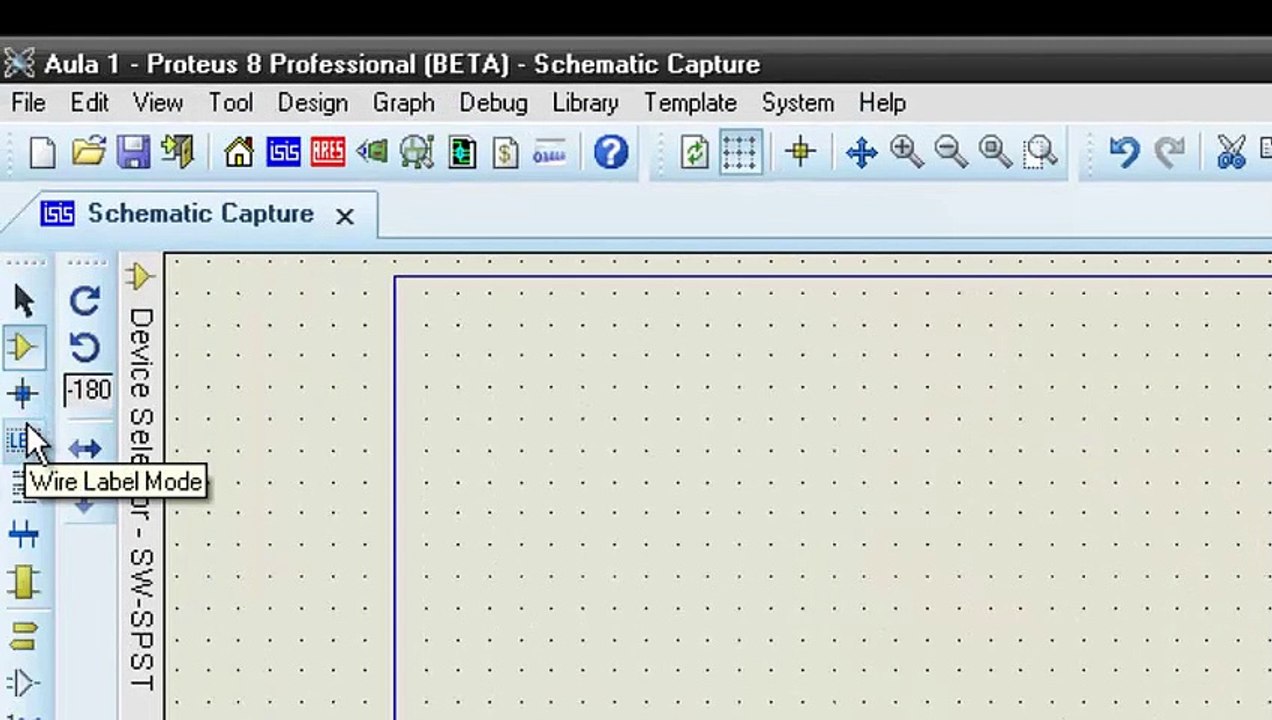Image resolution: width=1272 pixels, height=720 pixels.
Task: Toggle the false origin crosshair icon
Action: click(x=800, y=153)
